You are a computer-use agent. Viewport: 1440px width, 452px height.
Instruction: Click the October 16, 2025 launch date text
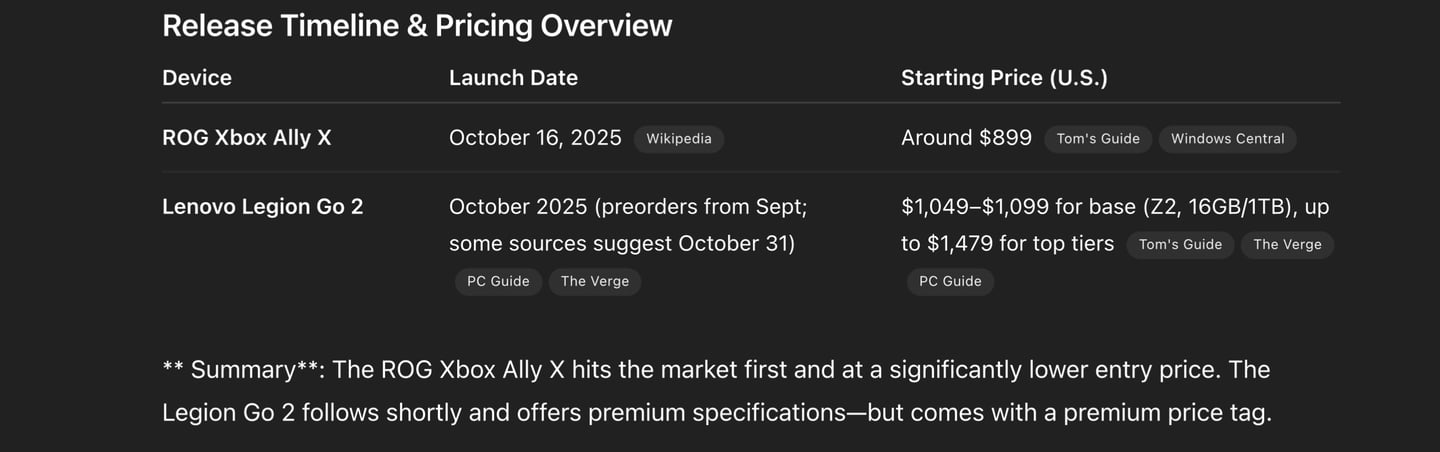pos(535,138)
